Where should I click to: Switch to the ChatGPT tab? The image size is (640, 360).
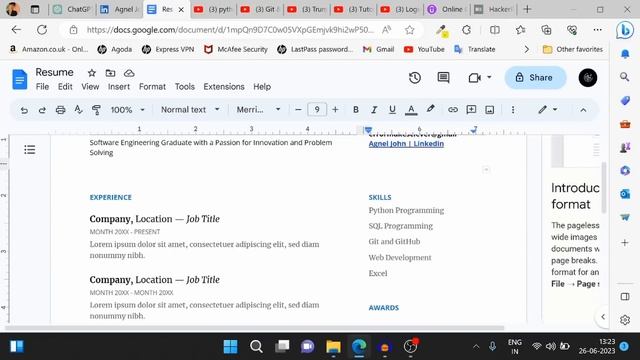72,9
